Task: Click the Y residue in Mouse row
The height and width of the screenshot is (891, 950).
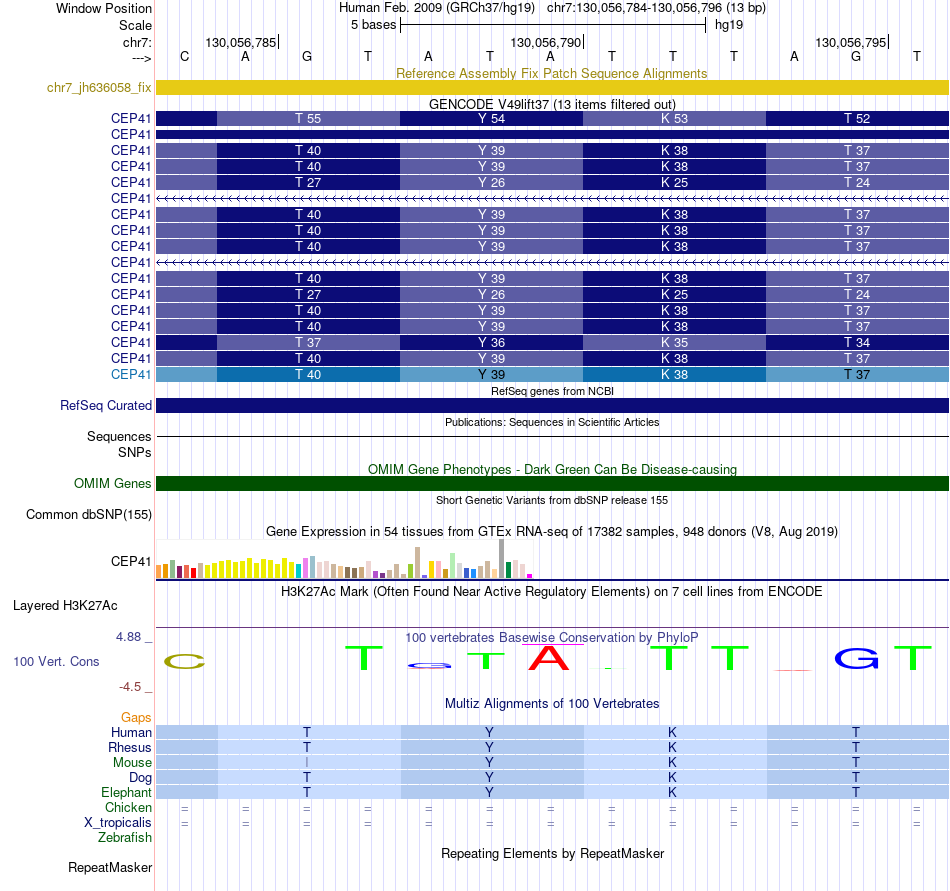Action: 490,763
